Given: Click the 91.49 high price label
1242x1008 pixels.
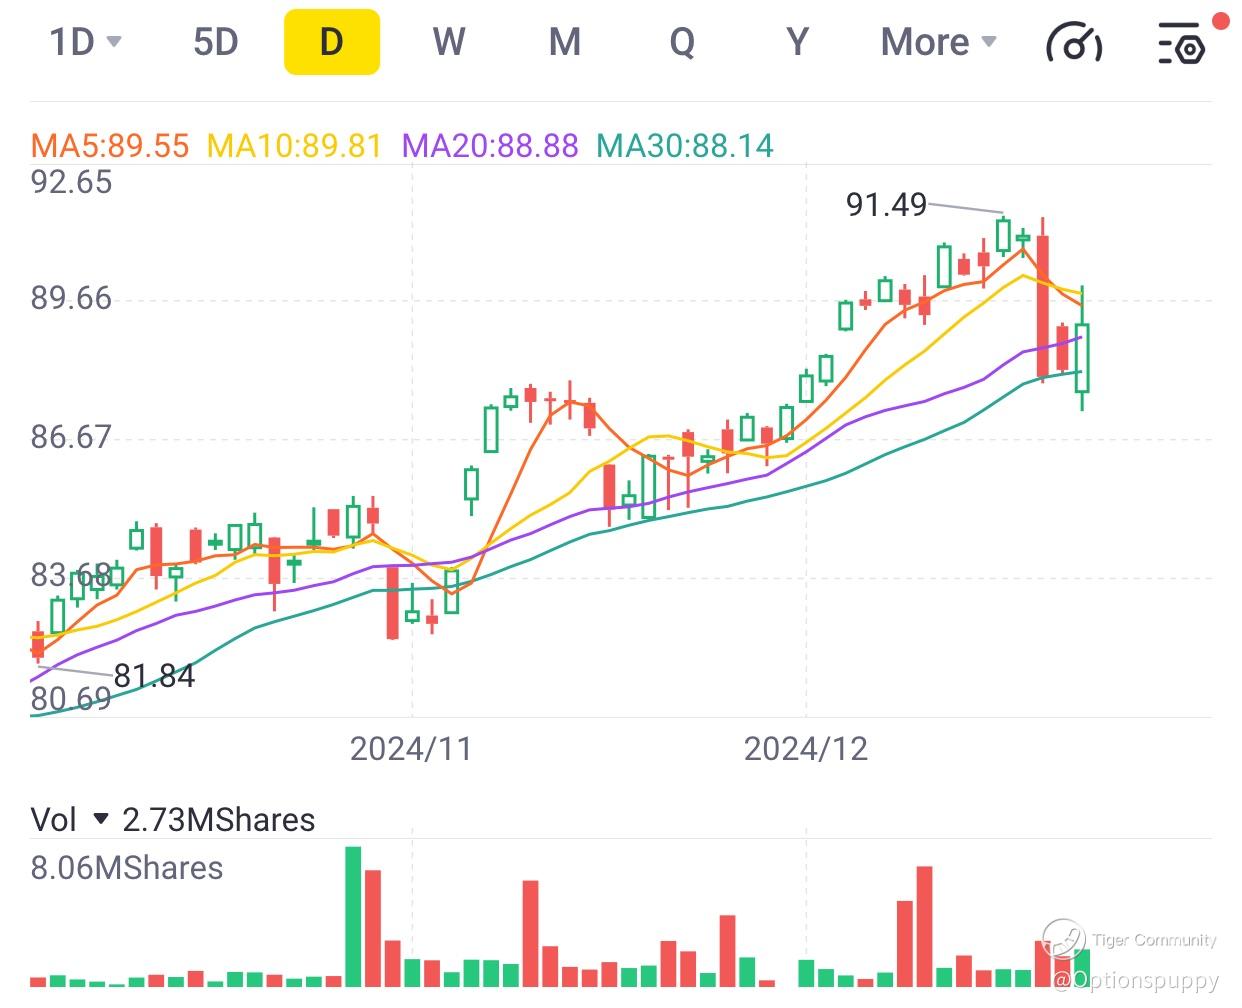Looking at the screenshot, I should click(x=887, y=205).
